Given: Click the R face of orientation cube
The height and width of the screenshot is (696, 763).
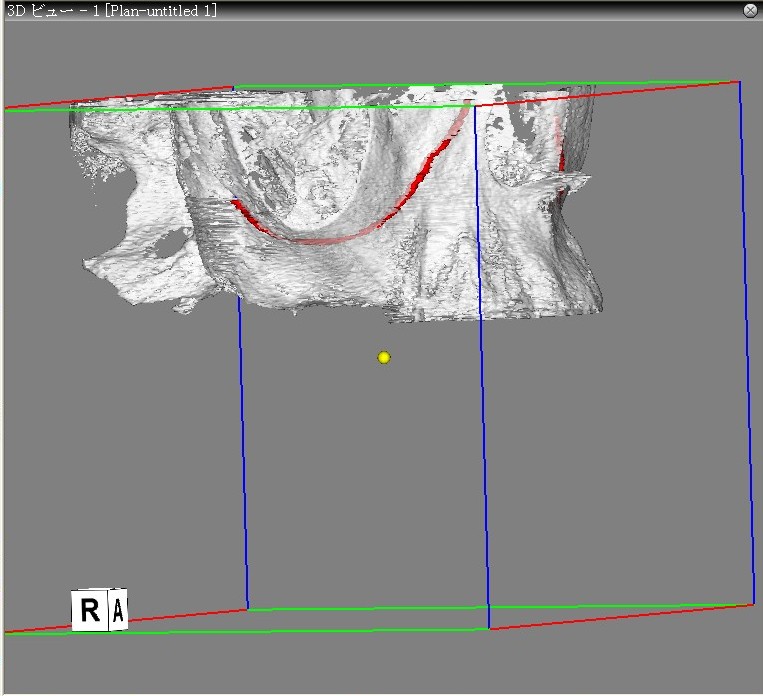Looking at the screenshot, I should click(x=90, y=610).
